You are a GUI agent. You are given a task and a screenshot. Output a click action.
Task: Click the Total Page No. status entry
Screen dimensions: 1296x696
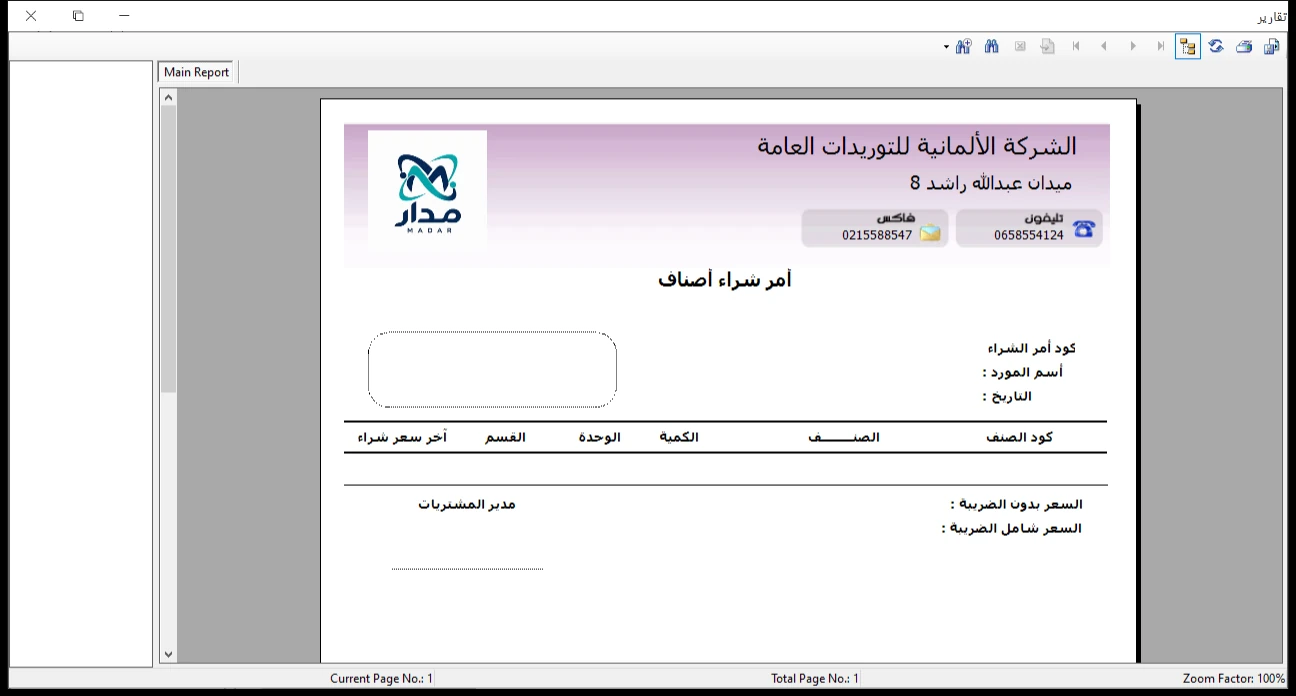click(x=815, y=679)
